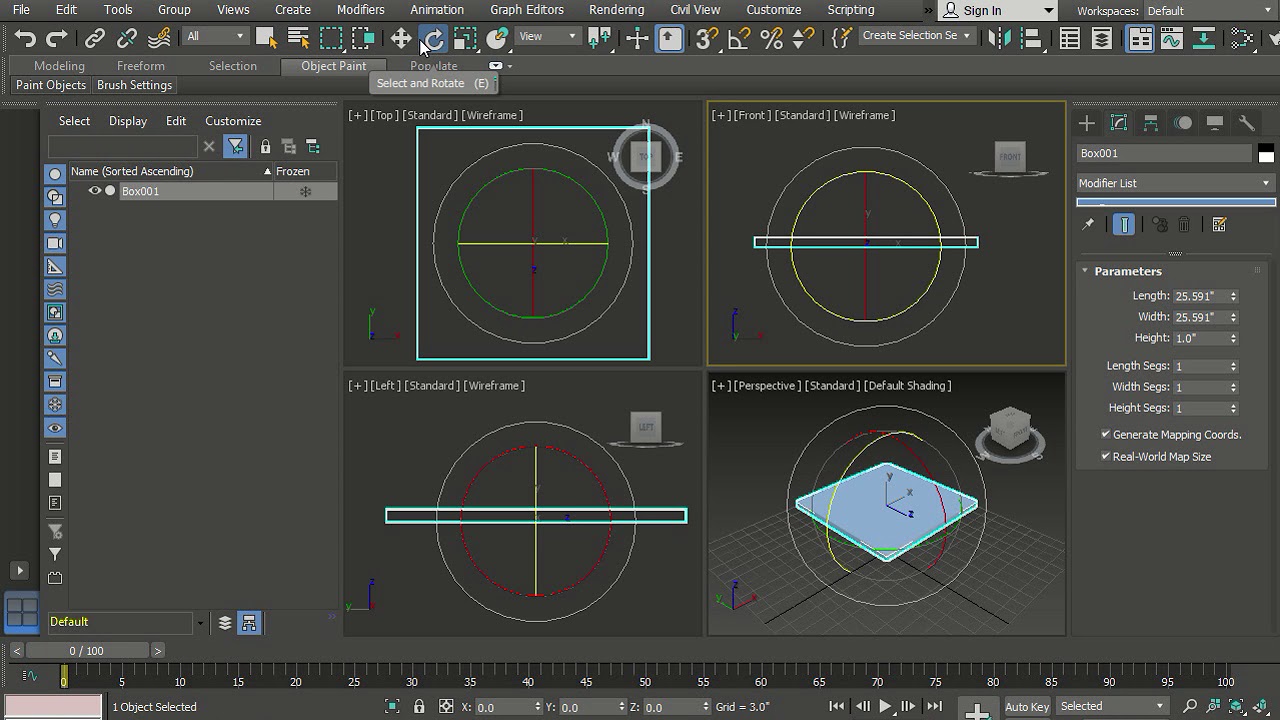Toggle the Selection Lock icon in status bar
Screen dimensions: 1280x720
click(419, 707)
